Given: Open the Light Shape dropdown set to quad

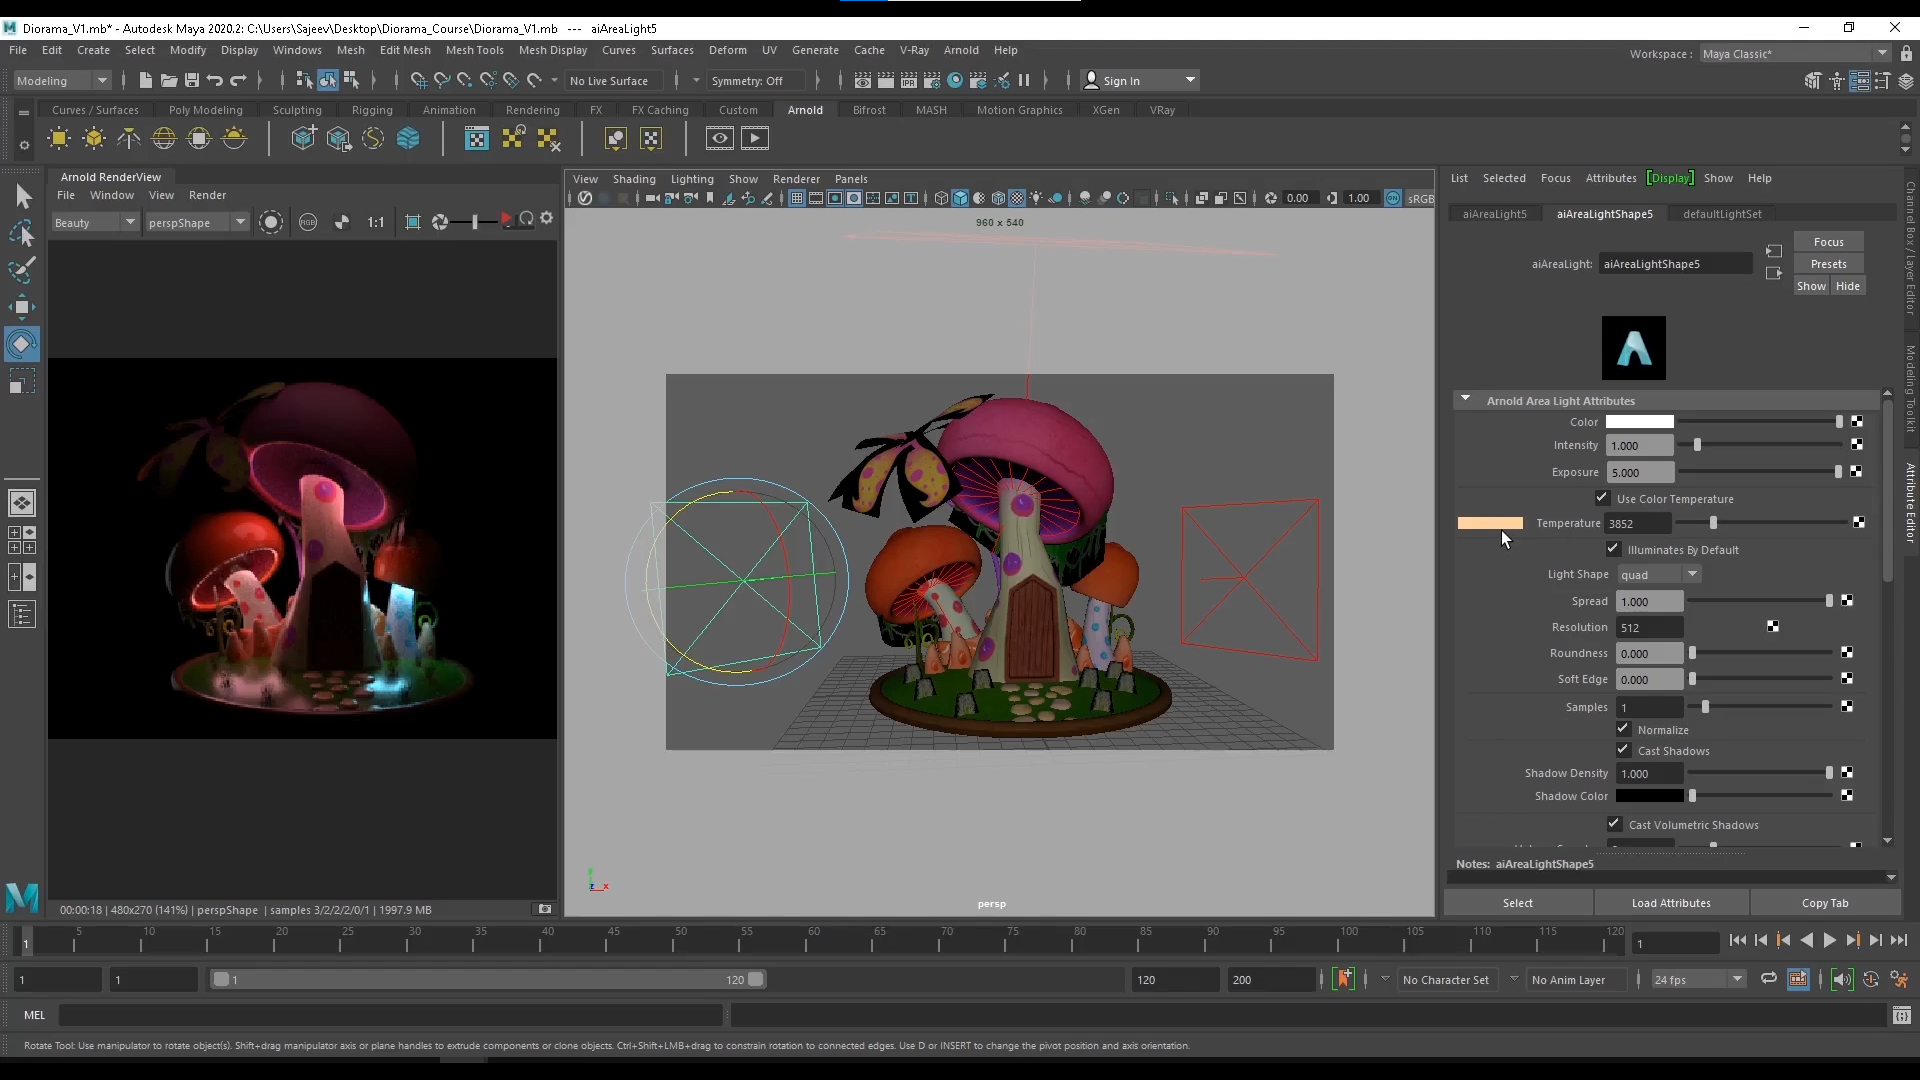Looking at the screenshot, I should pos(1659,574).
